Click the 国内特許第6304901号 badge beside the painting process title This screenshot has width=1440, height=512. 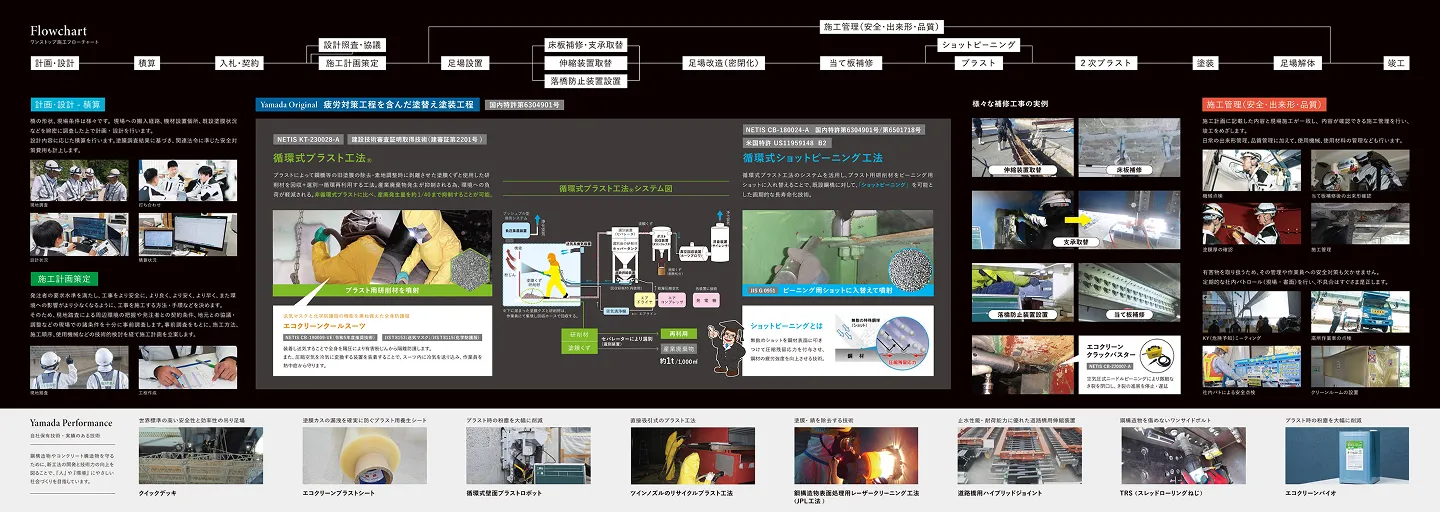[x=525, y=104]
